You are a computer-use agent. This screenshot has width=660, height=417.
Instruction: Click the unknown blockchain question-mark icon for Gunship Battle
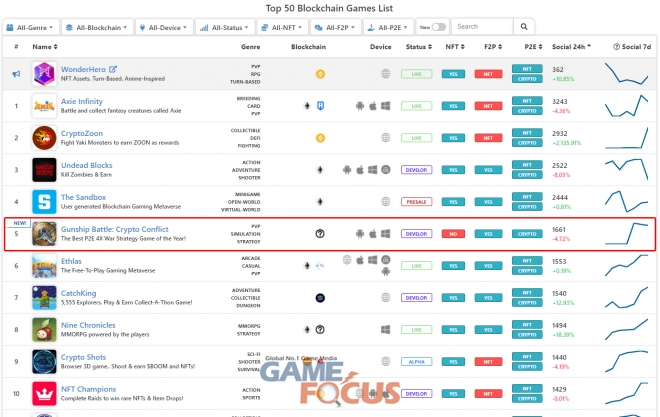pyautogui.click(x=320, y=234)
